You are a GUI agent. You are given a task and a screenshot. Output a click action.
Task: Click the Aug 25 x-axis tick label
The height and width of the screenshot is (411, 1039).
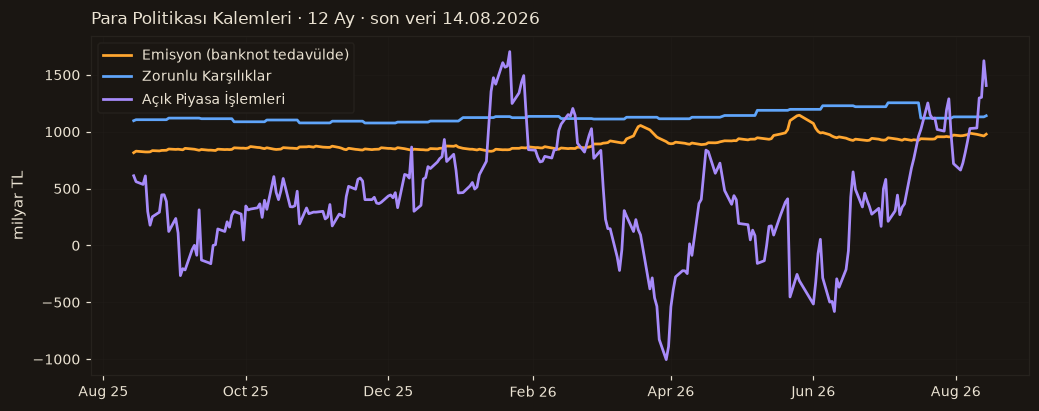click(103, 391)
